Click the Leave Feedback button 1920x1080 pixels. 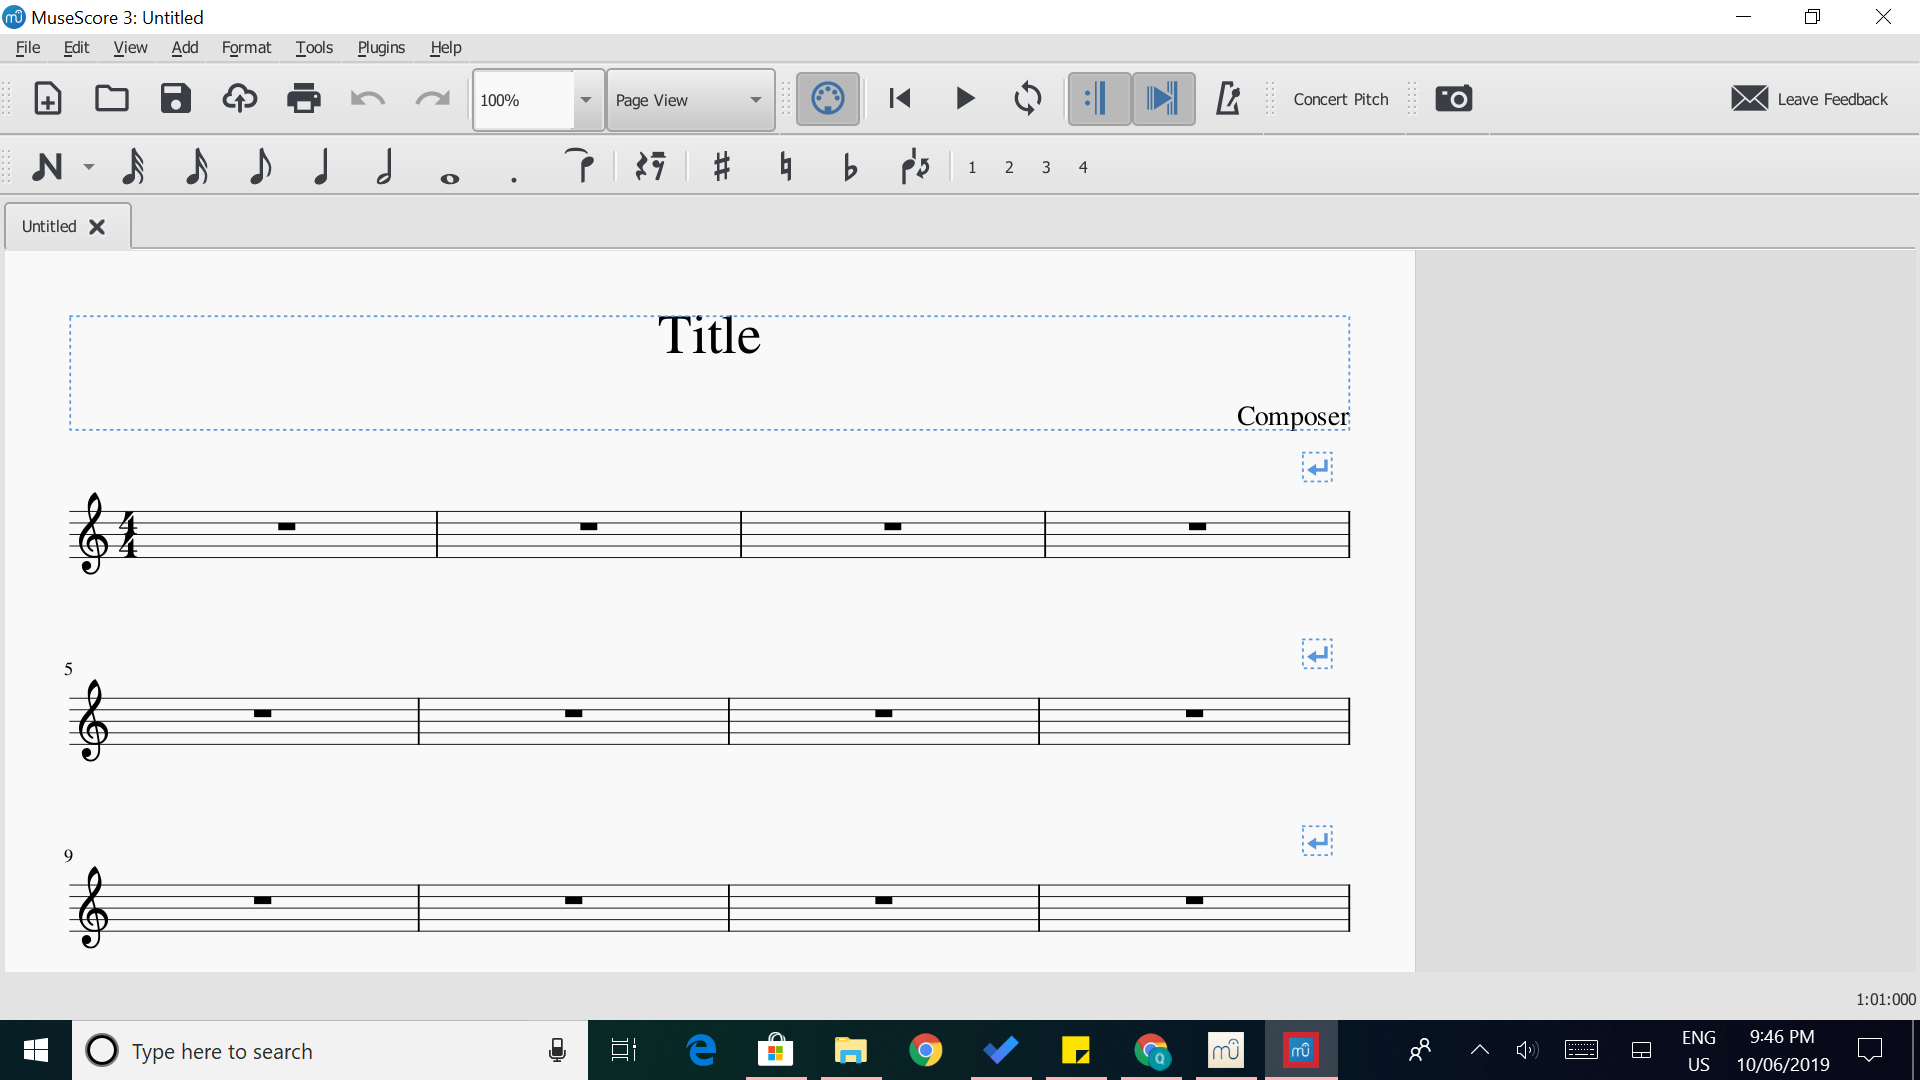click(x=1811, y=99)
